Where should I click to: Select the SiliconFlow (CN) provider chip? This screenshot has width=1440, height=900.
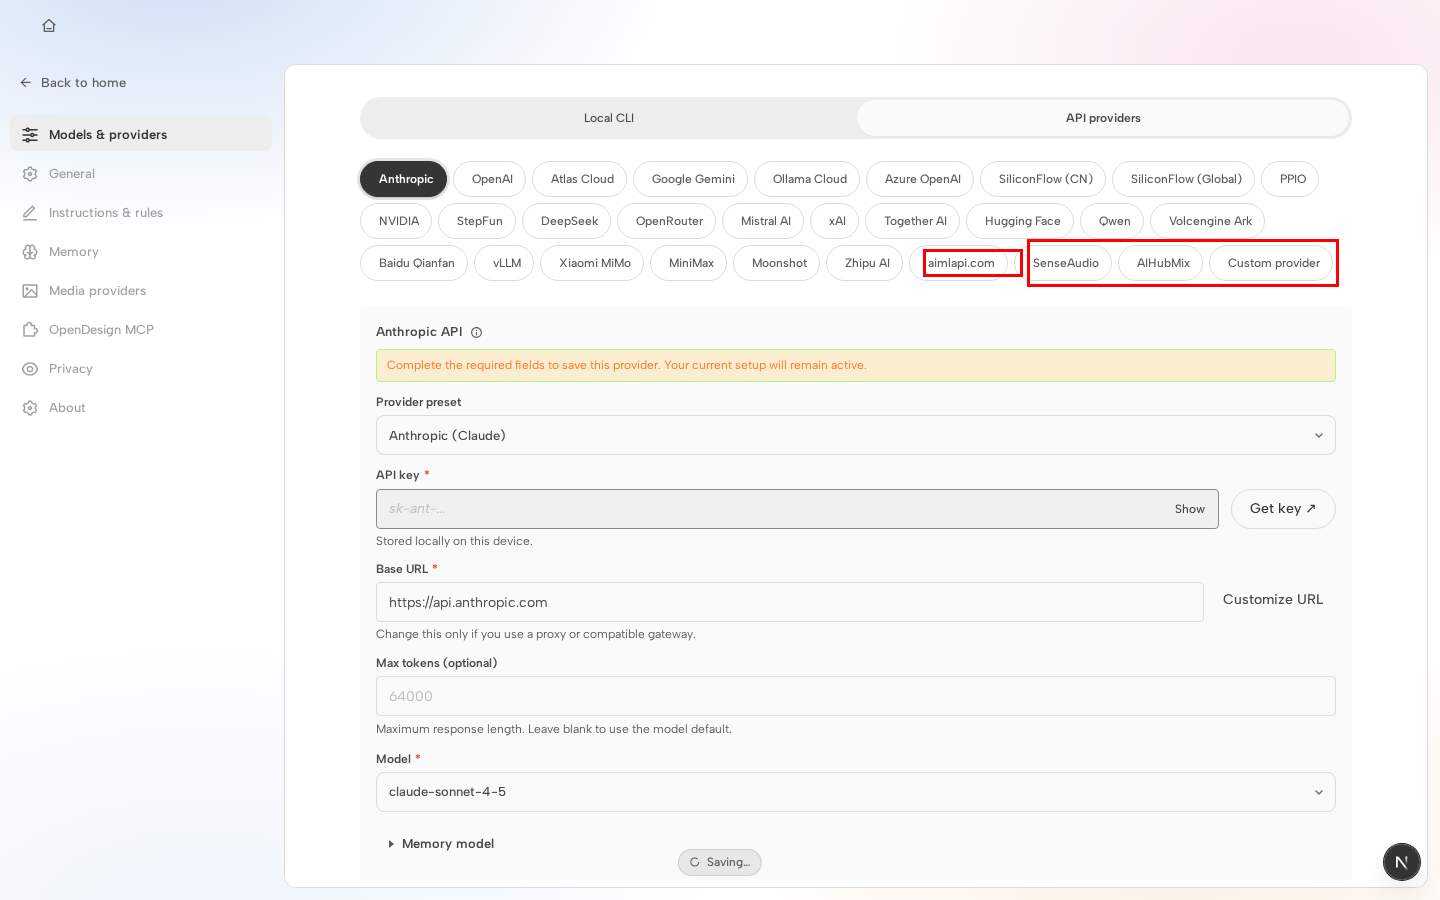1045,179
